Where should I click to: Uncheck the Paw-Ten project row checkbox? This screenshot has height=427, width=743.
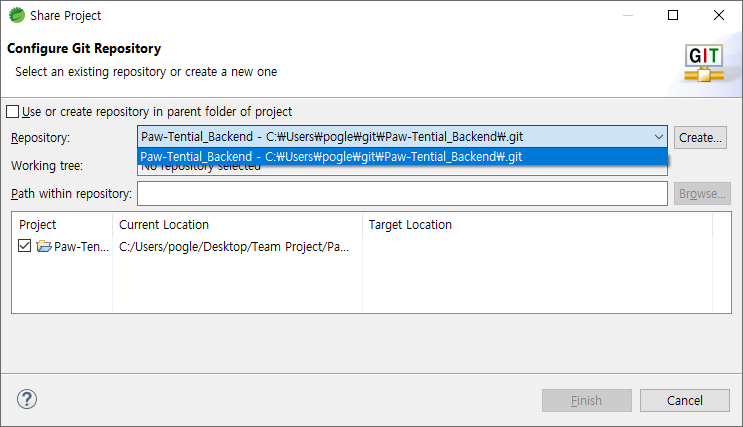pos(25,245)
